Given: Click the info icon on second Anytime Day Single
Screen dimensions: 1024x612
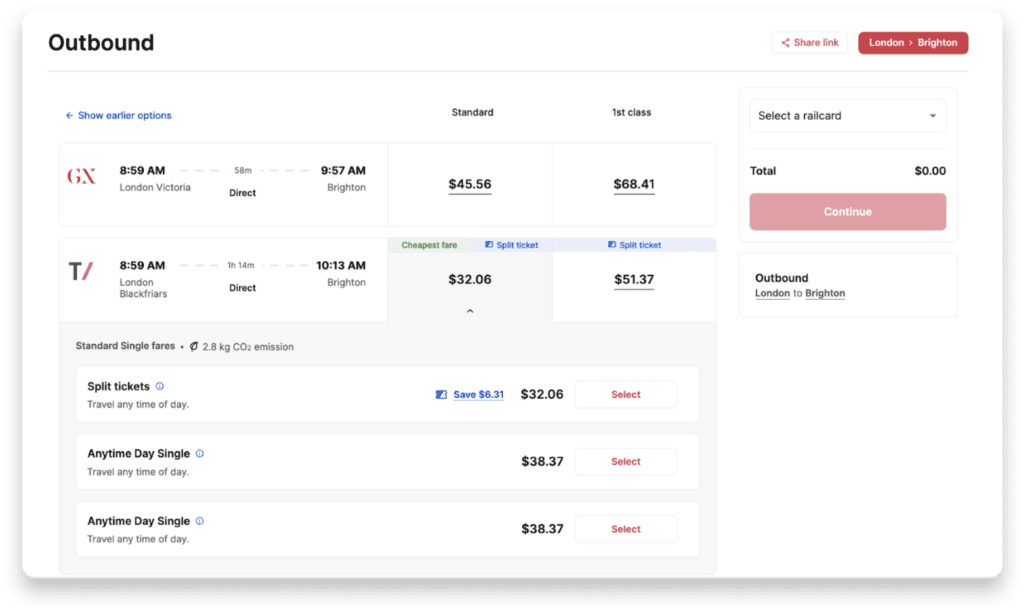Looking at the screenshot, I should pos(198,521).
